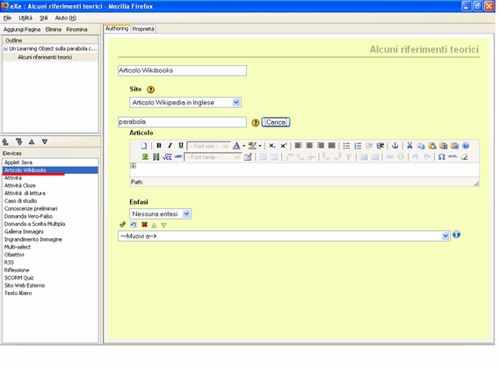Insert special character Omega icon
The width and height of the screenshot is (500, 370).
coord(442,157)
